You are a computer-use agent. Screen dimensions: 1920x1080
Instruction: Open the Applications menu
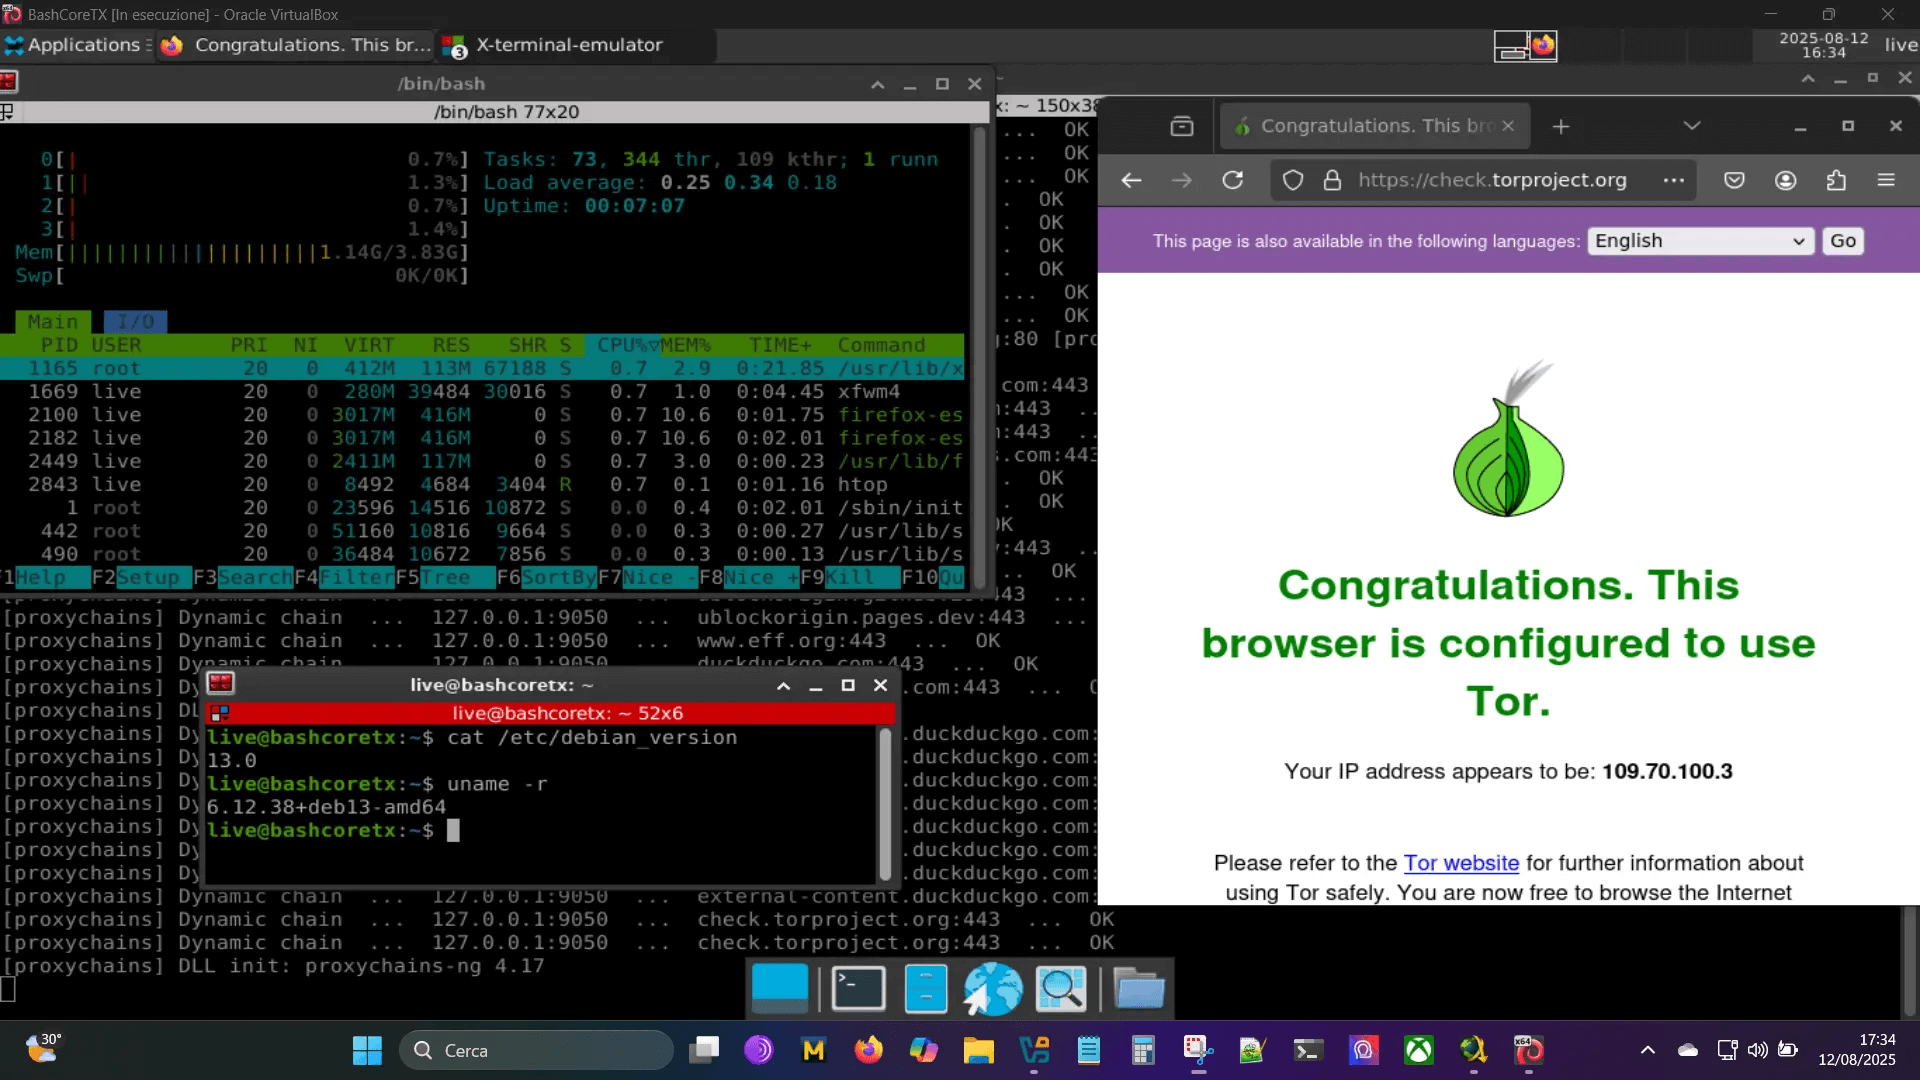76,45
